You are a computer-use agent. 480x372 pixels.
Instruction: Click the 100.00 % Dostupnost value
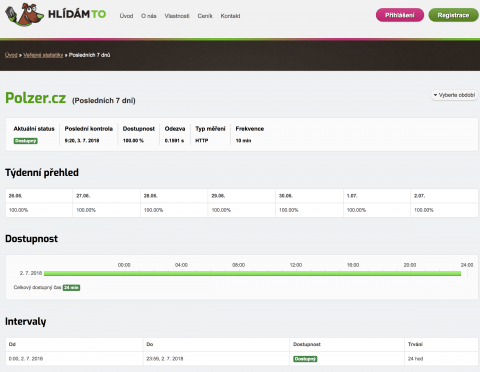pyautogui.click(x=133, y=141)
